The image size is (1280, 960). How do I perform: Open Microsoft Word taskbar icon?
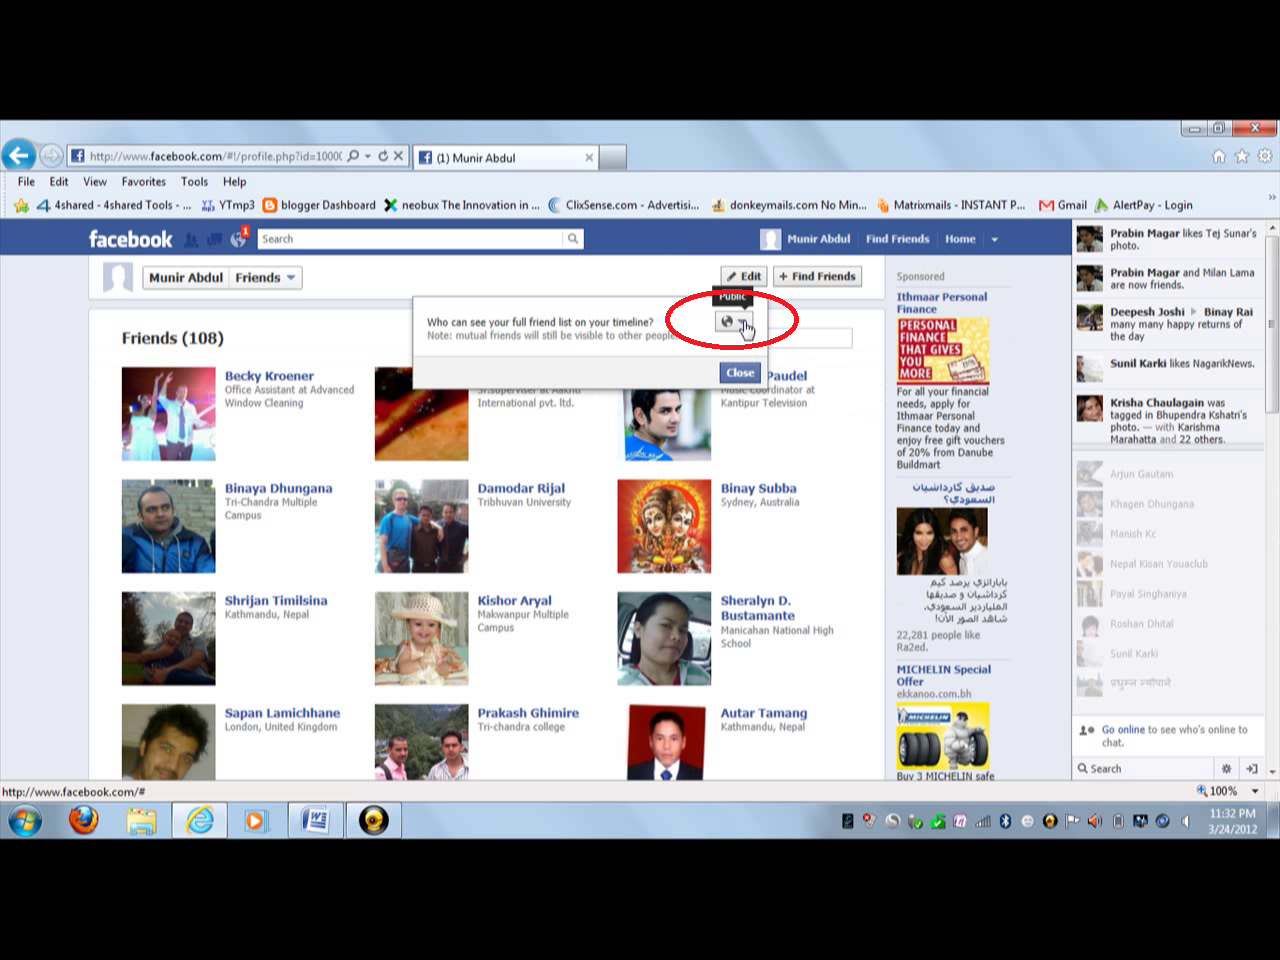pyautogui.click(x=315, y=820)
